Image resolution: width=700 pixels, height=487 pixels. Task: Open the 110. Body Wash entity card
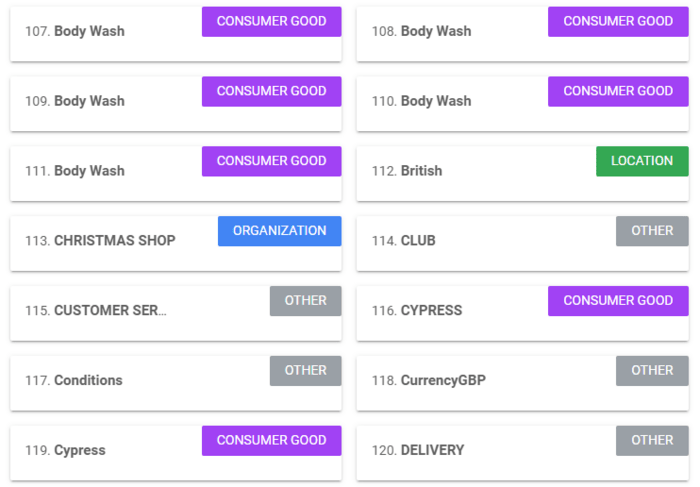tap(522, 104)
